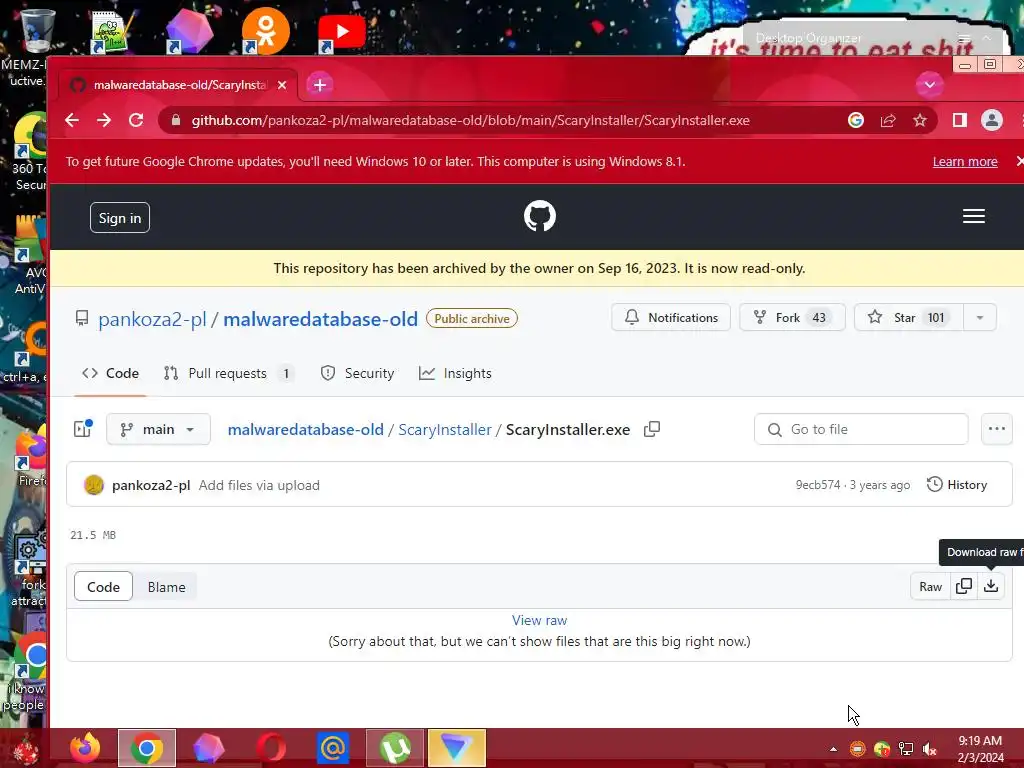Viewport: 1024px width, 768px height.
Task: Select the Code view toggle
Action: tap(103, 586)
